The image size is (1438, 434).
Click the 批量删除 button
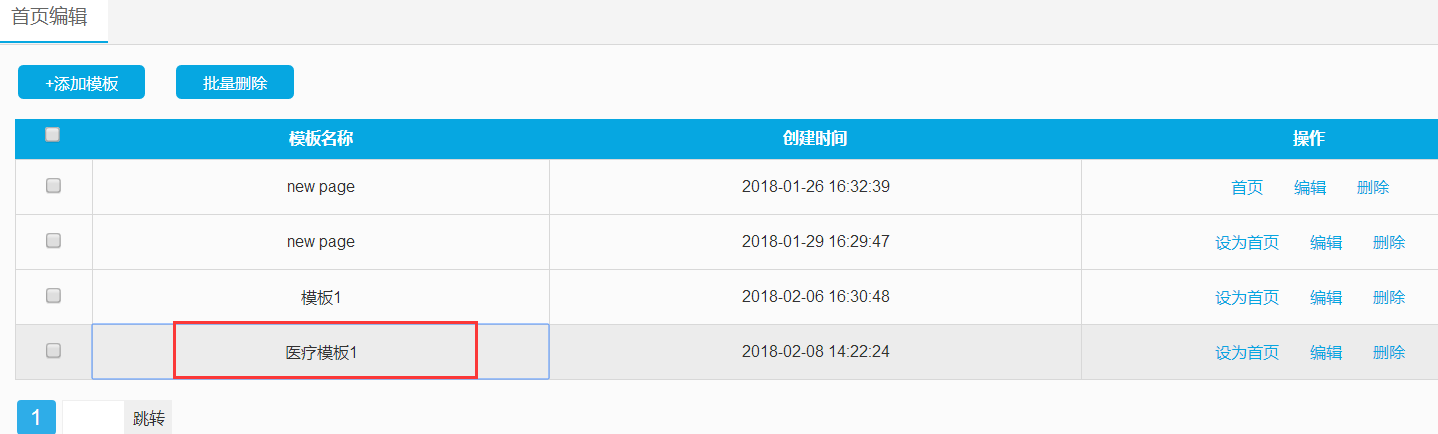(235, 83)
